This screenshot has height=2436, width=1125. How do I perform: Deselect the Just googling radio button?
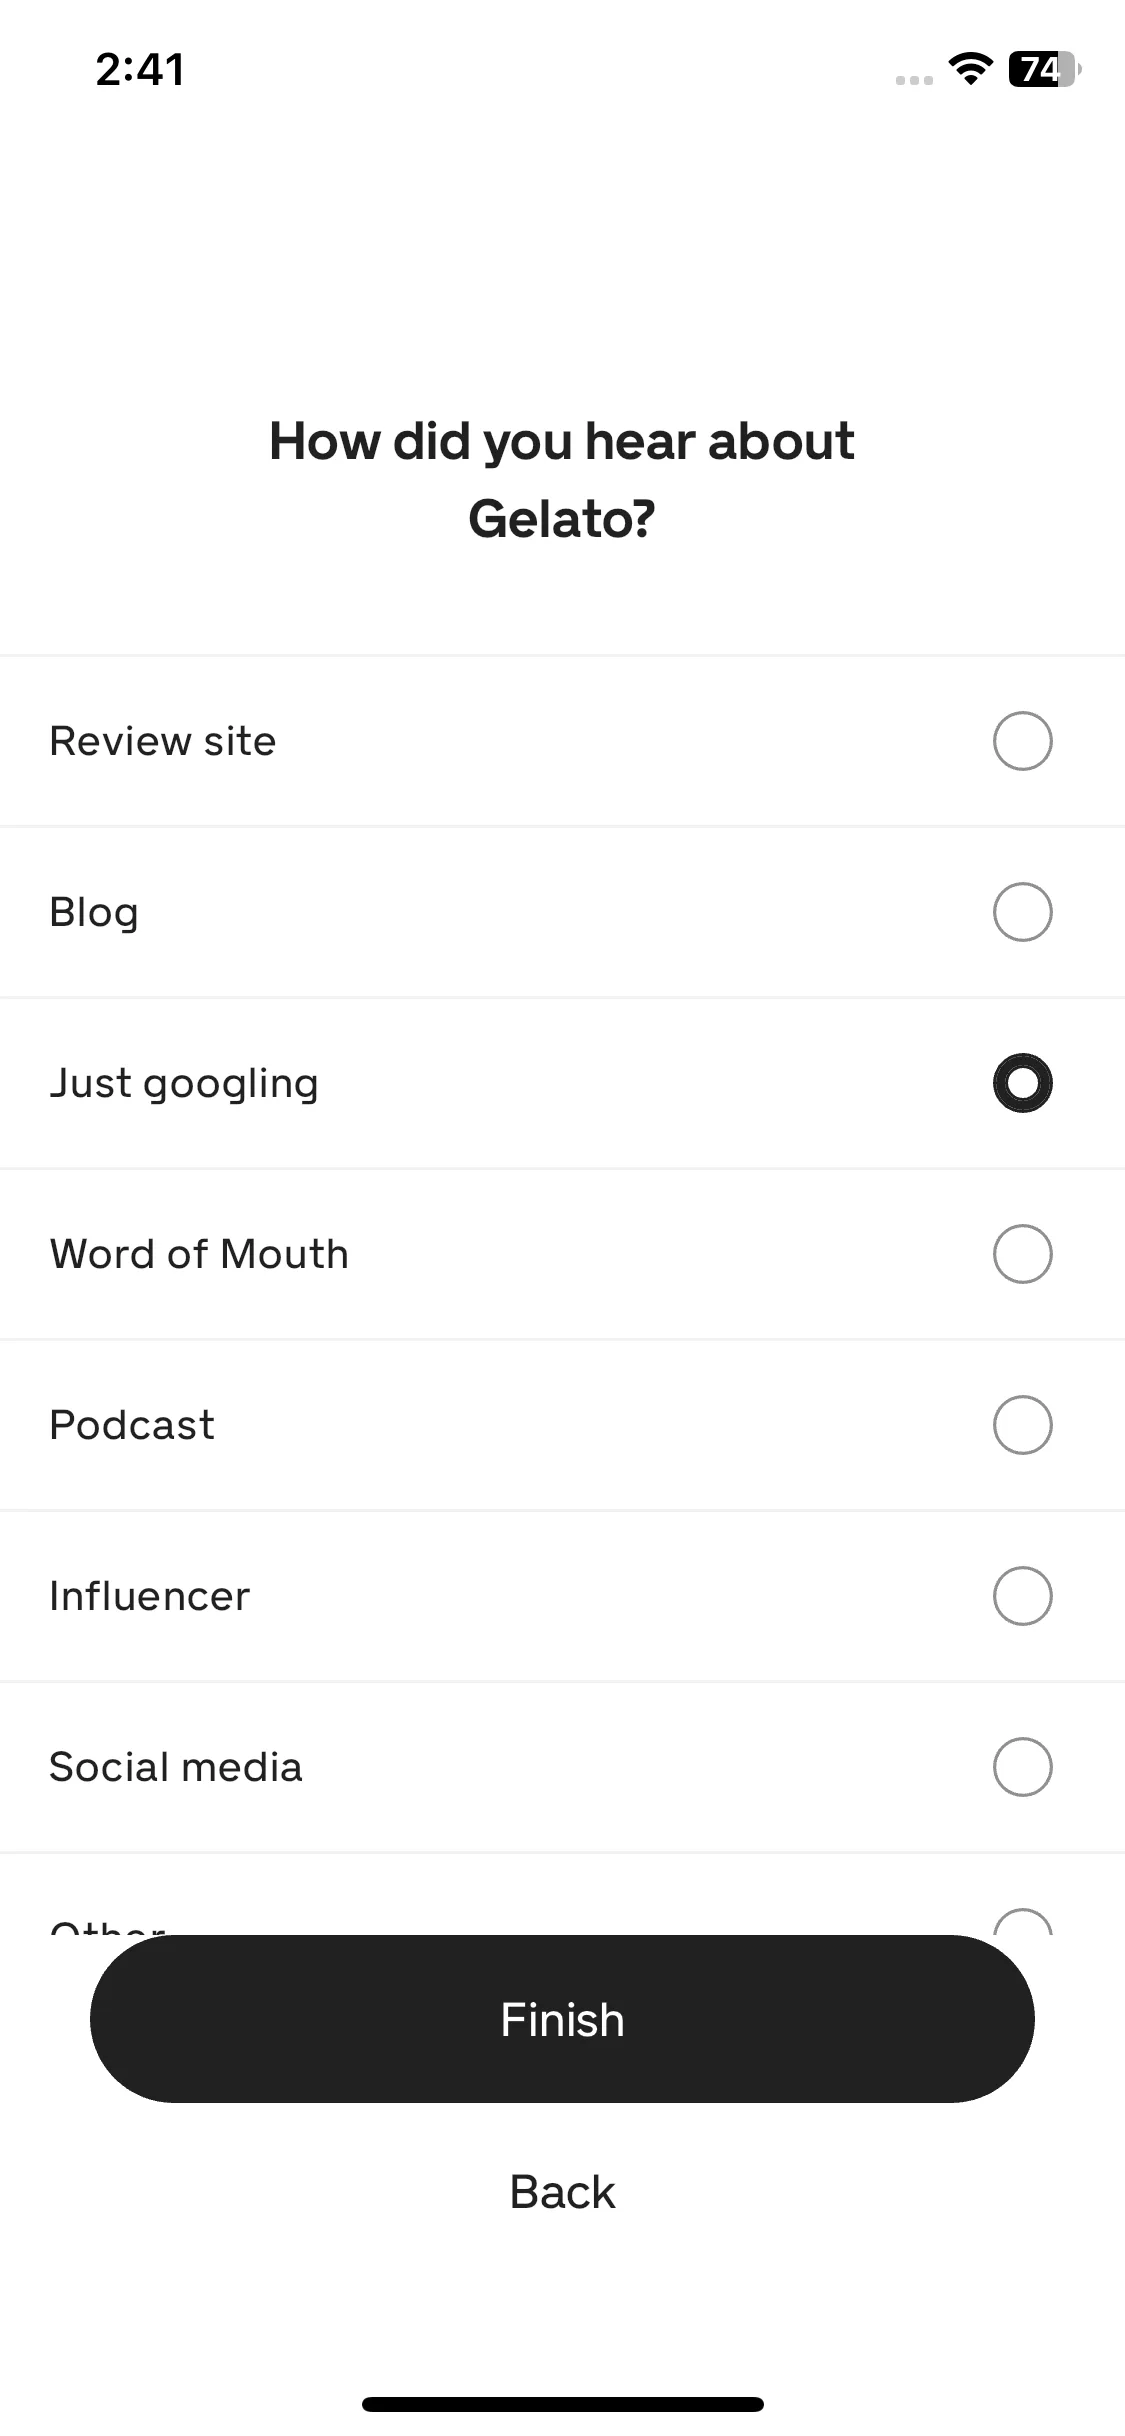[x=1022, y=1083]
